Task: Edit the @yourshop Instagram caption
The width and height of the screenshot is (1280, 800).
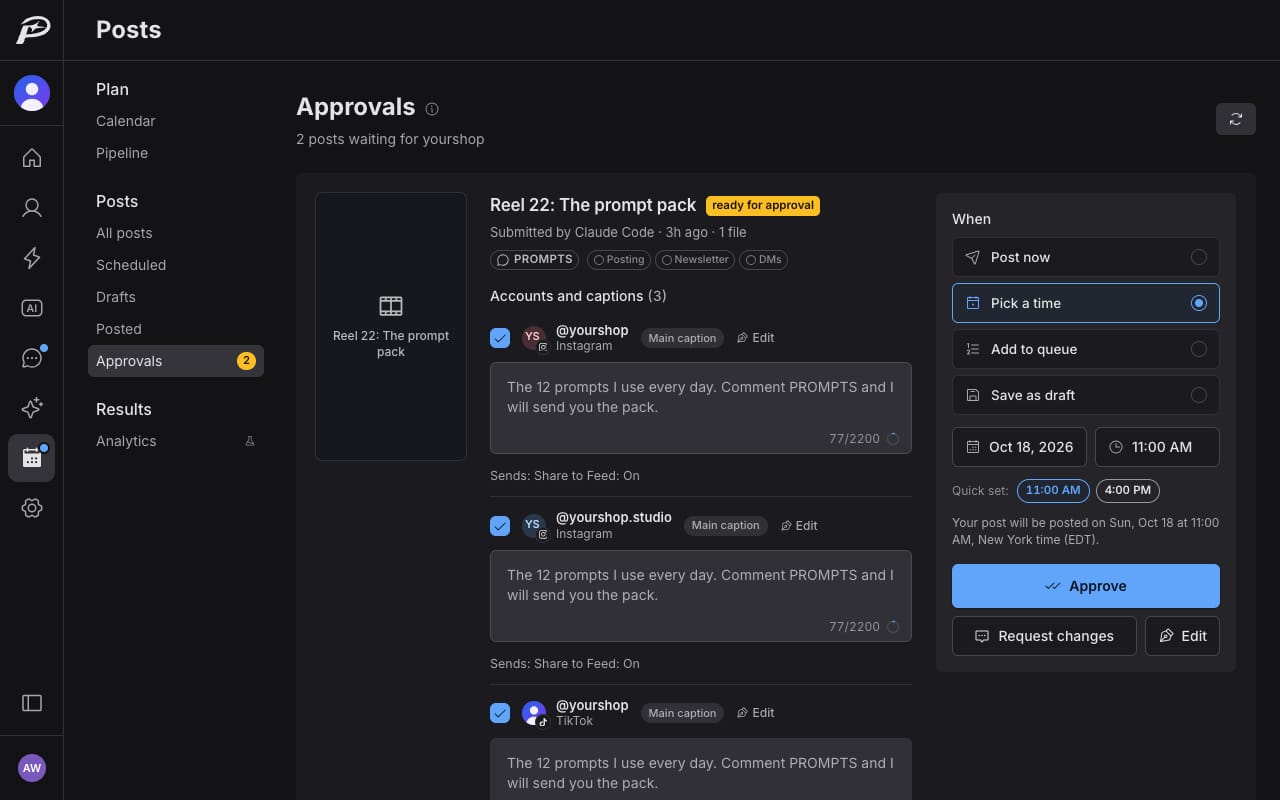Action: pyautogui.click(x=756, y=338)
